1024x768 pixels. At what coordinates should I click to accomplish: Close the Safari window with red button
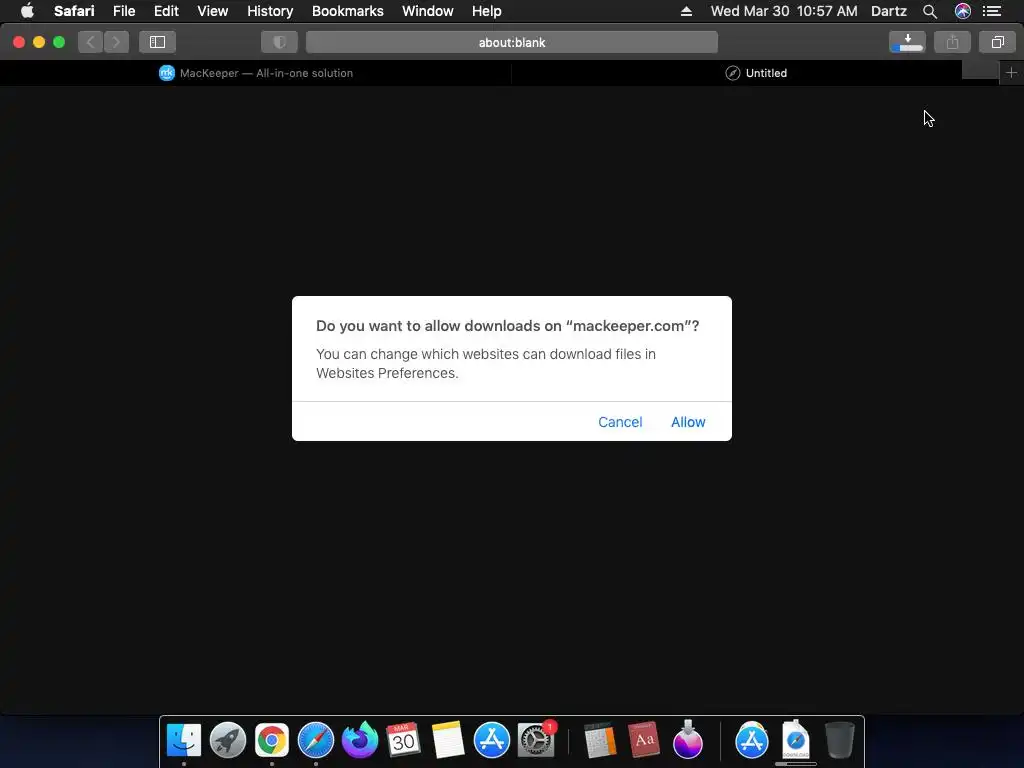[x=19, y=42]
